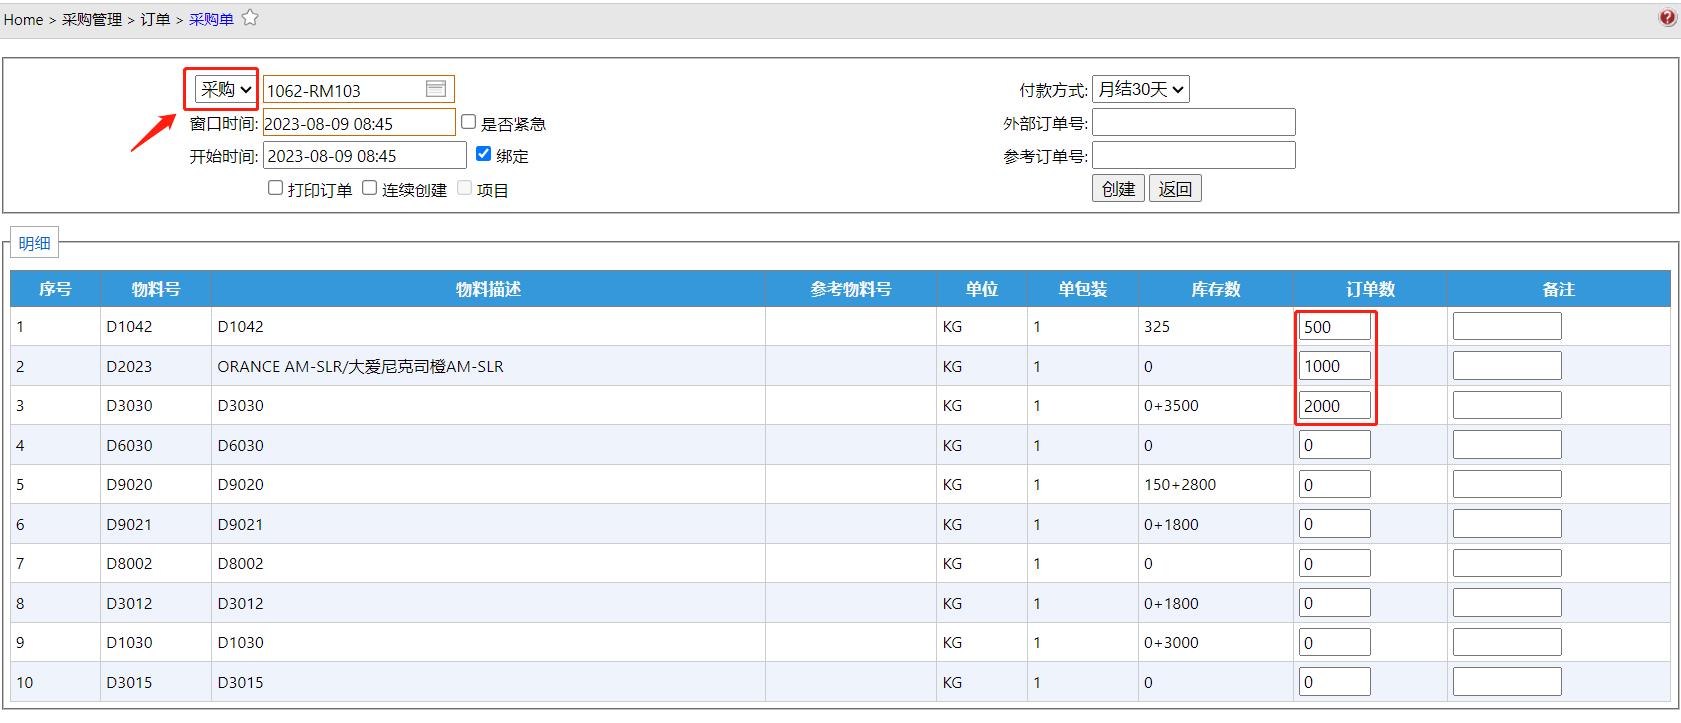The height and width of the screenshot is (723, 1681).
Task: Click the 库存数 column header
Action: [x=1215, y=289]
